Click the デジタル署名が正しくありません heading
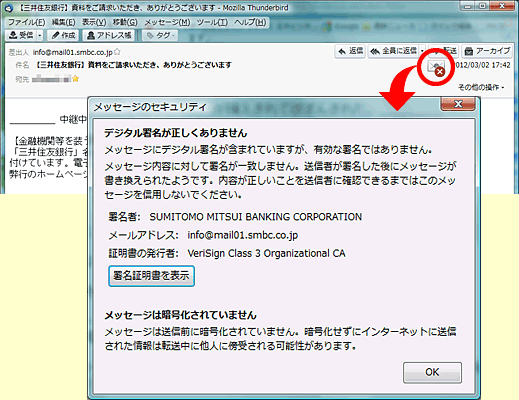This screenshot has height=400, width=519. coord(176,133)
